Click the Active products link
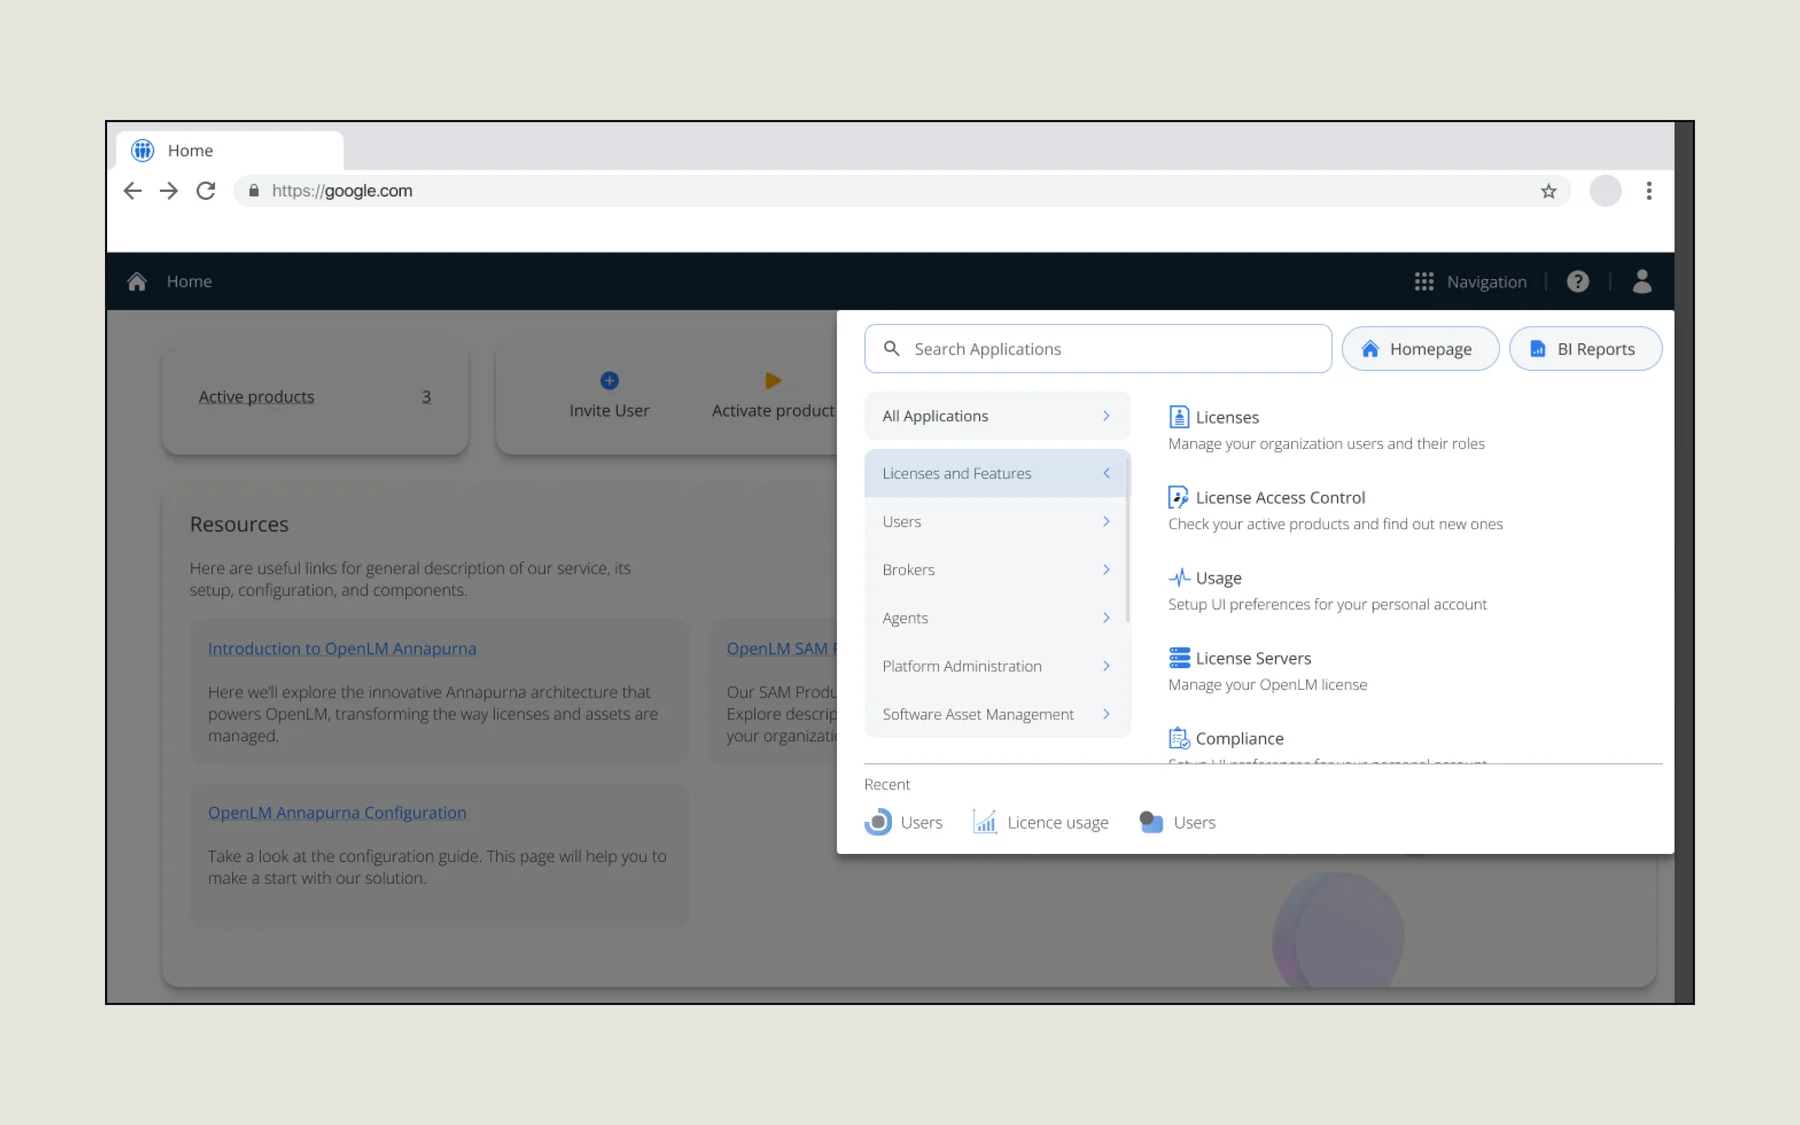Viewport: 1800px width, 1125px height. tap(256, 397)
